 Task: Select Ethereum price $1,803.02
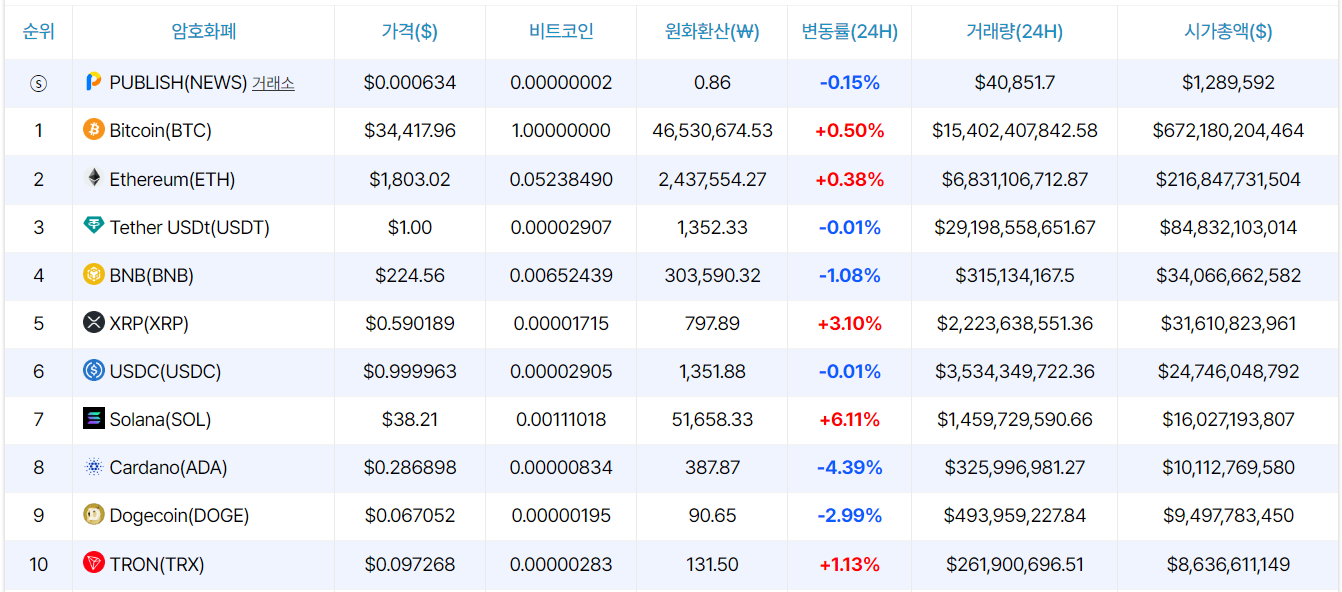pyautogui.click(x=410, y=179)
